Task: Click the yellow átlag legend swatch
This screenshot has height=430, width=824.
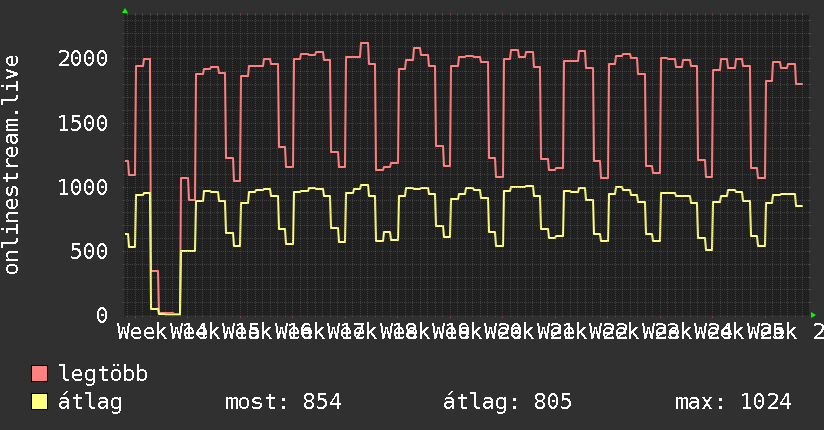Action: 39,402
